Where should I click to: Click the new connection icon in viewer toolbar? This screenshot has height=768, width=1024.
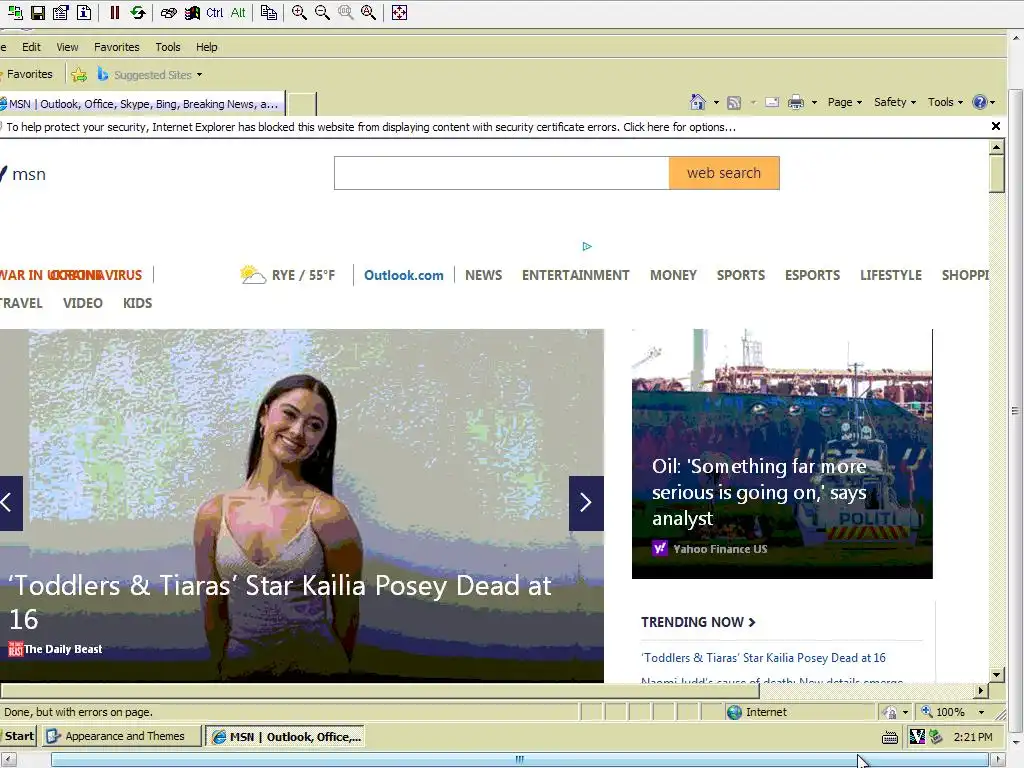pos(15,12)
